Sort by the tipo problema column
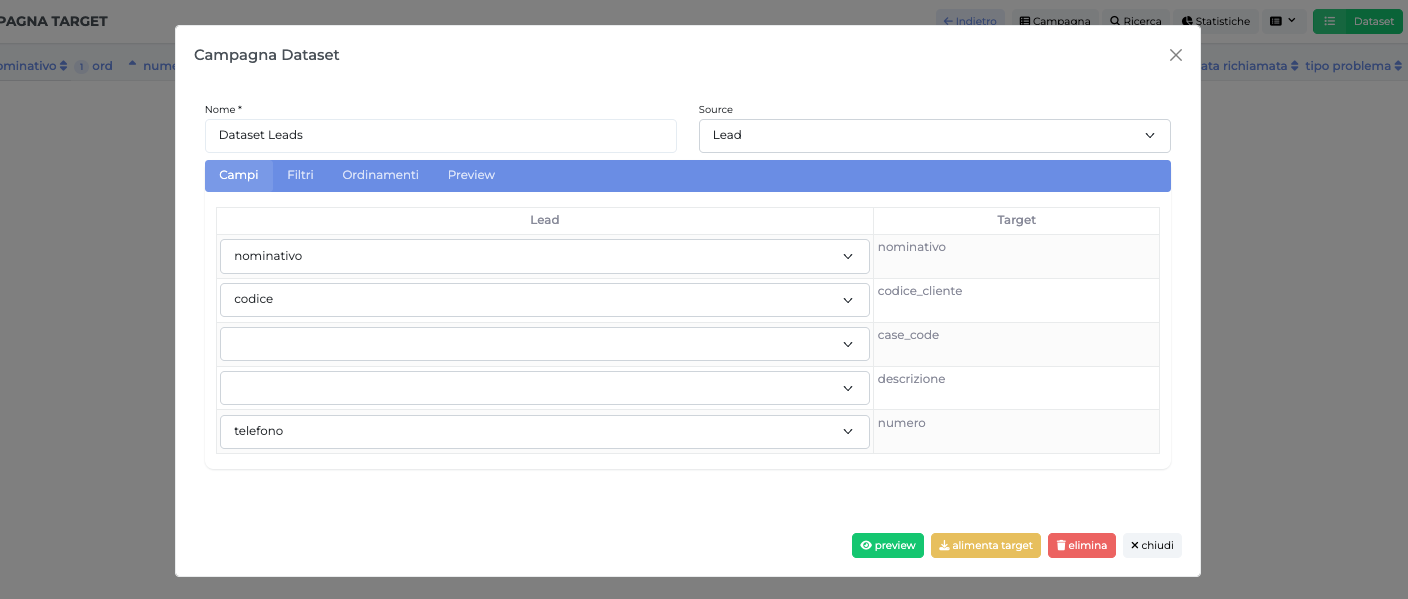Screen dimensions: 1408x599 point(1354,66)
